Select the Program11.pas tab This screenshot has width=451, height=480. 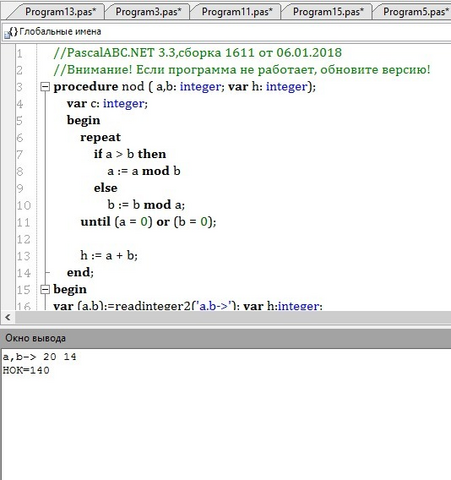pos(237,12)
